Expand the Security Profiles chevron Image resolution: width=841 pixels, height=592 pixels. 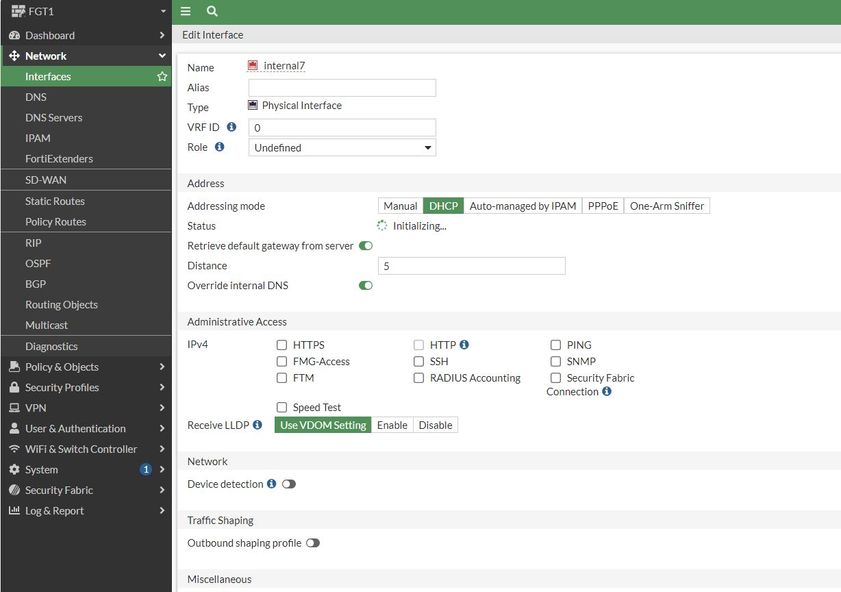(162, 387)
